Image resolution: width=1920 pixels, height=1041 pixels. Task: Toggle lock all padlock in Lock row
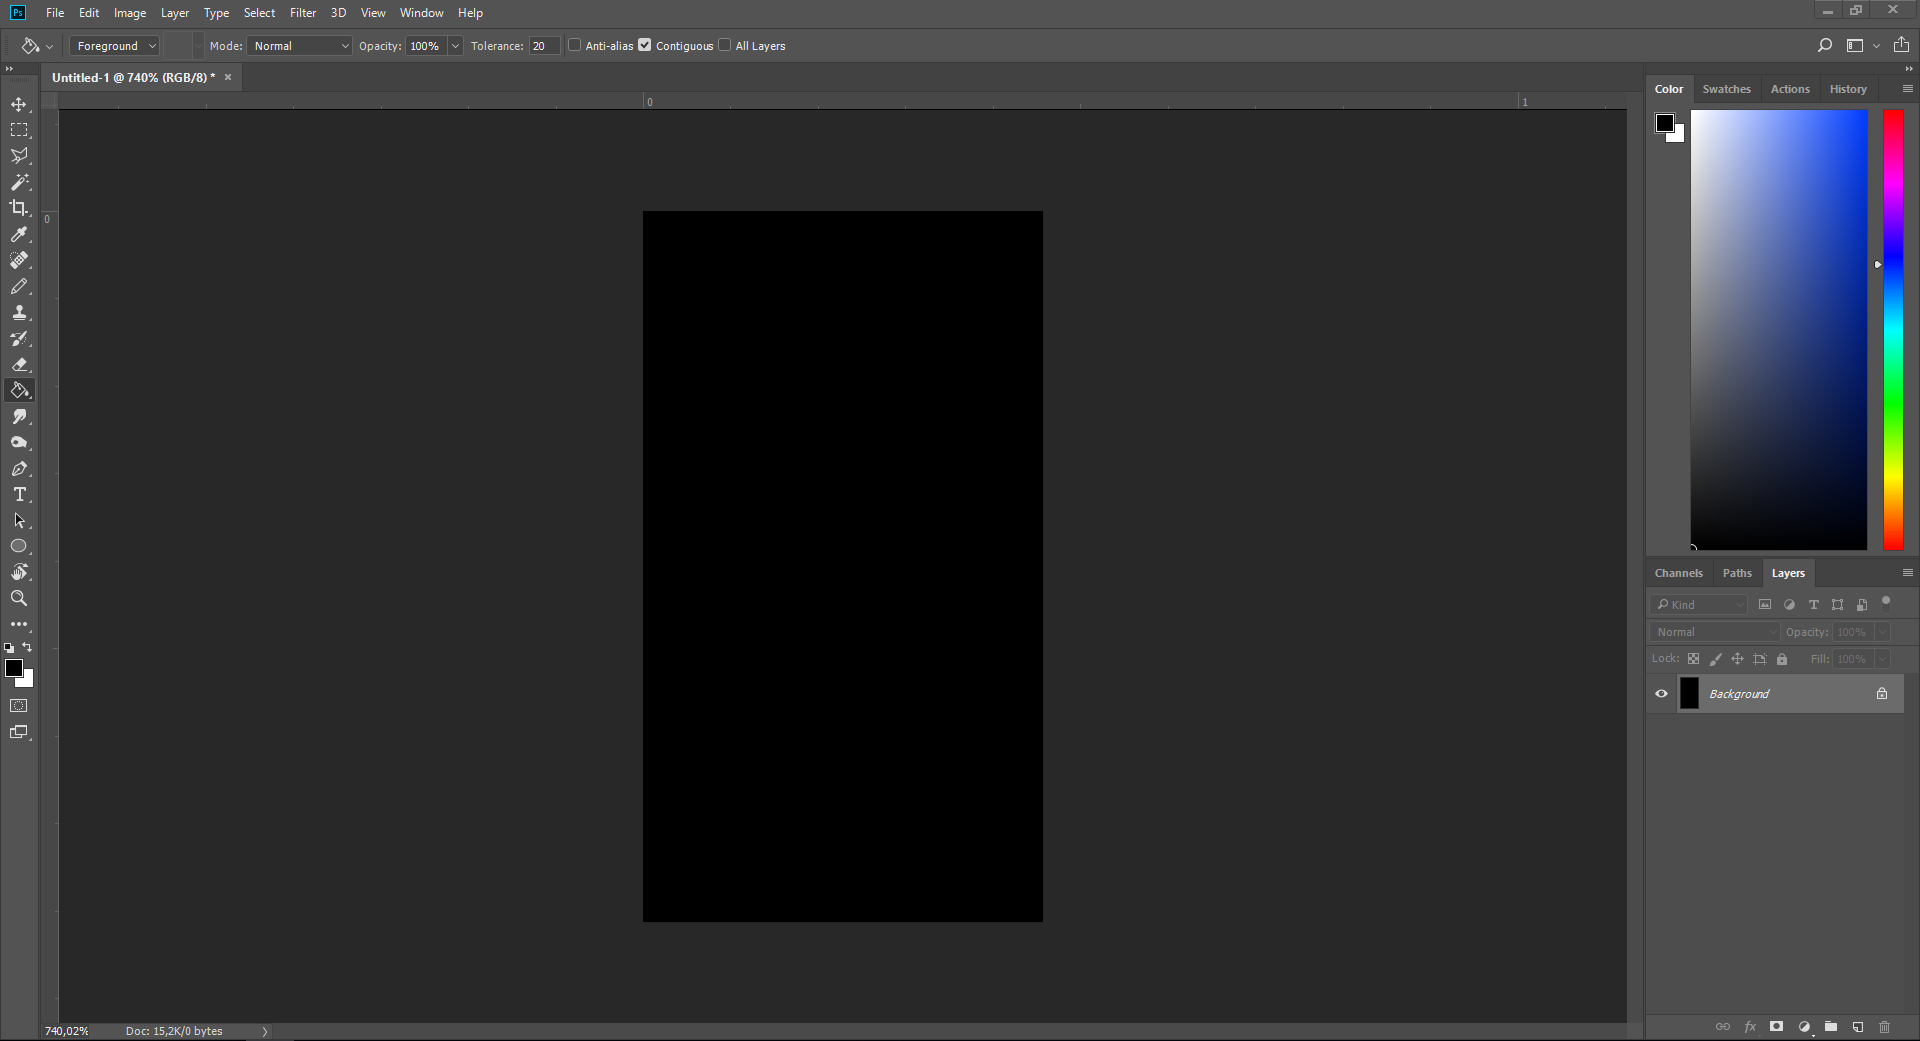click(x=1781, y=659)
